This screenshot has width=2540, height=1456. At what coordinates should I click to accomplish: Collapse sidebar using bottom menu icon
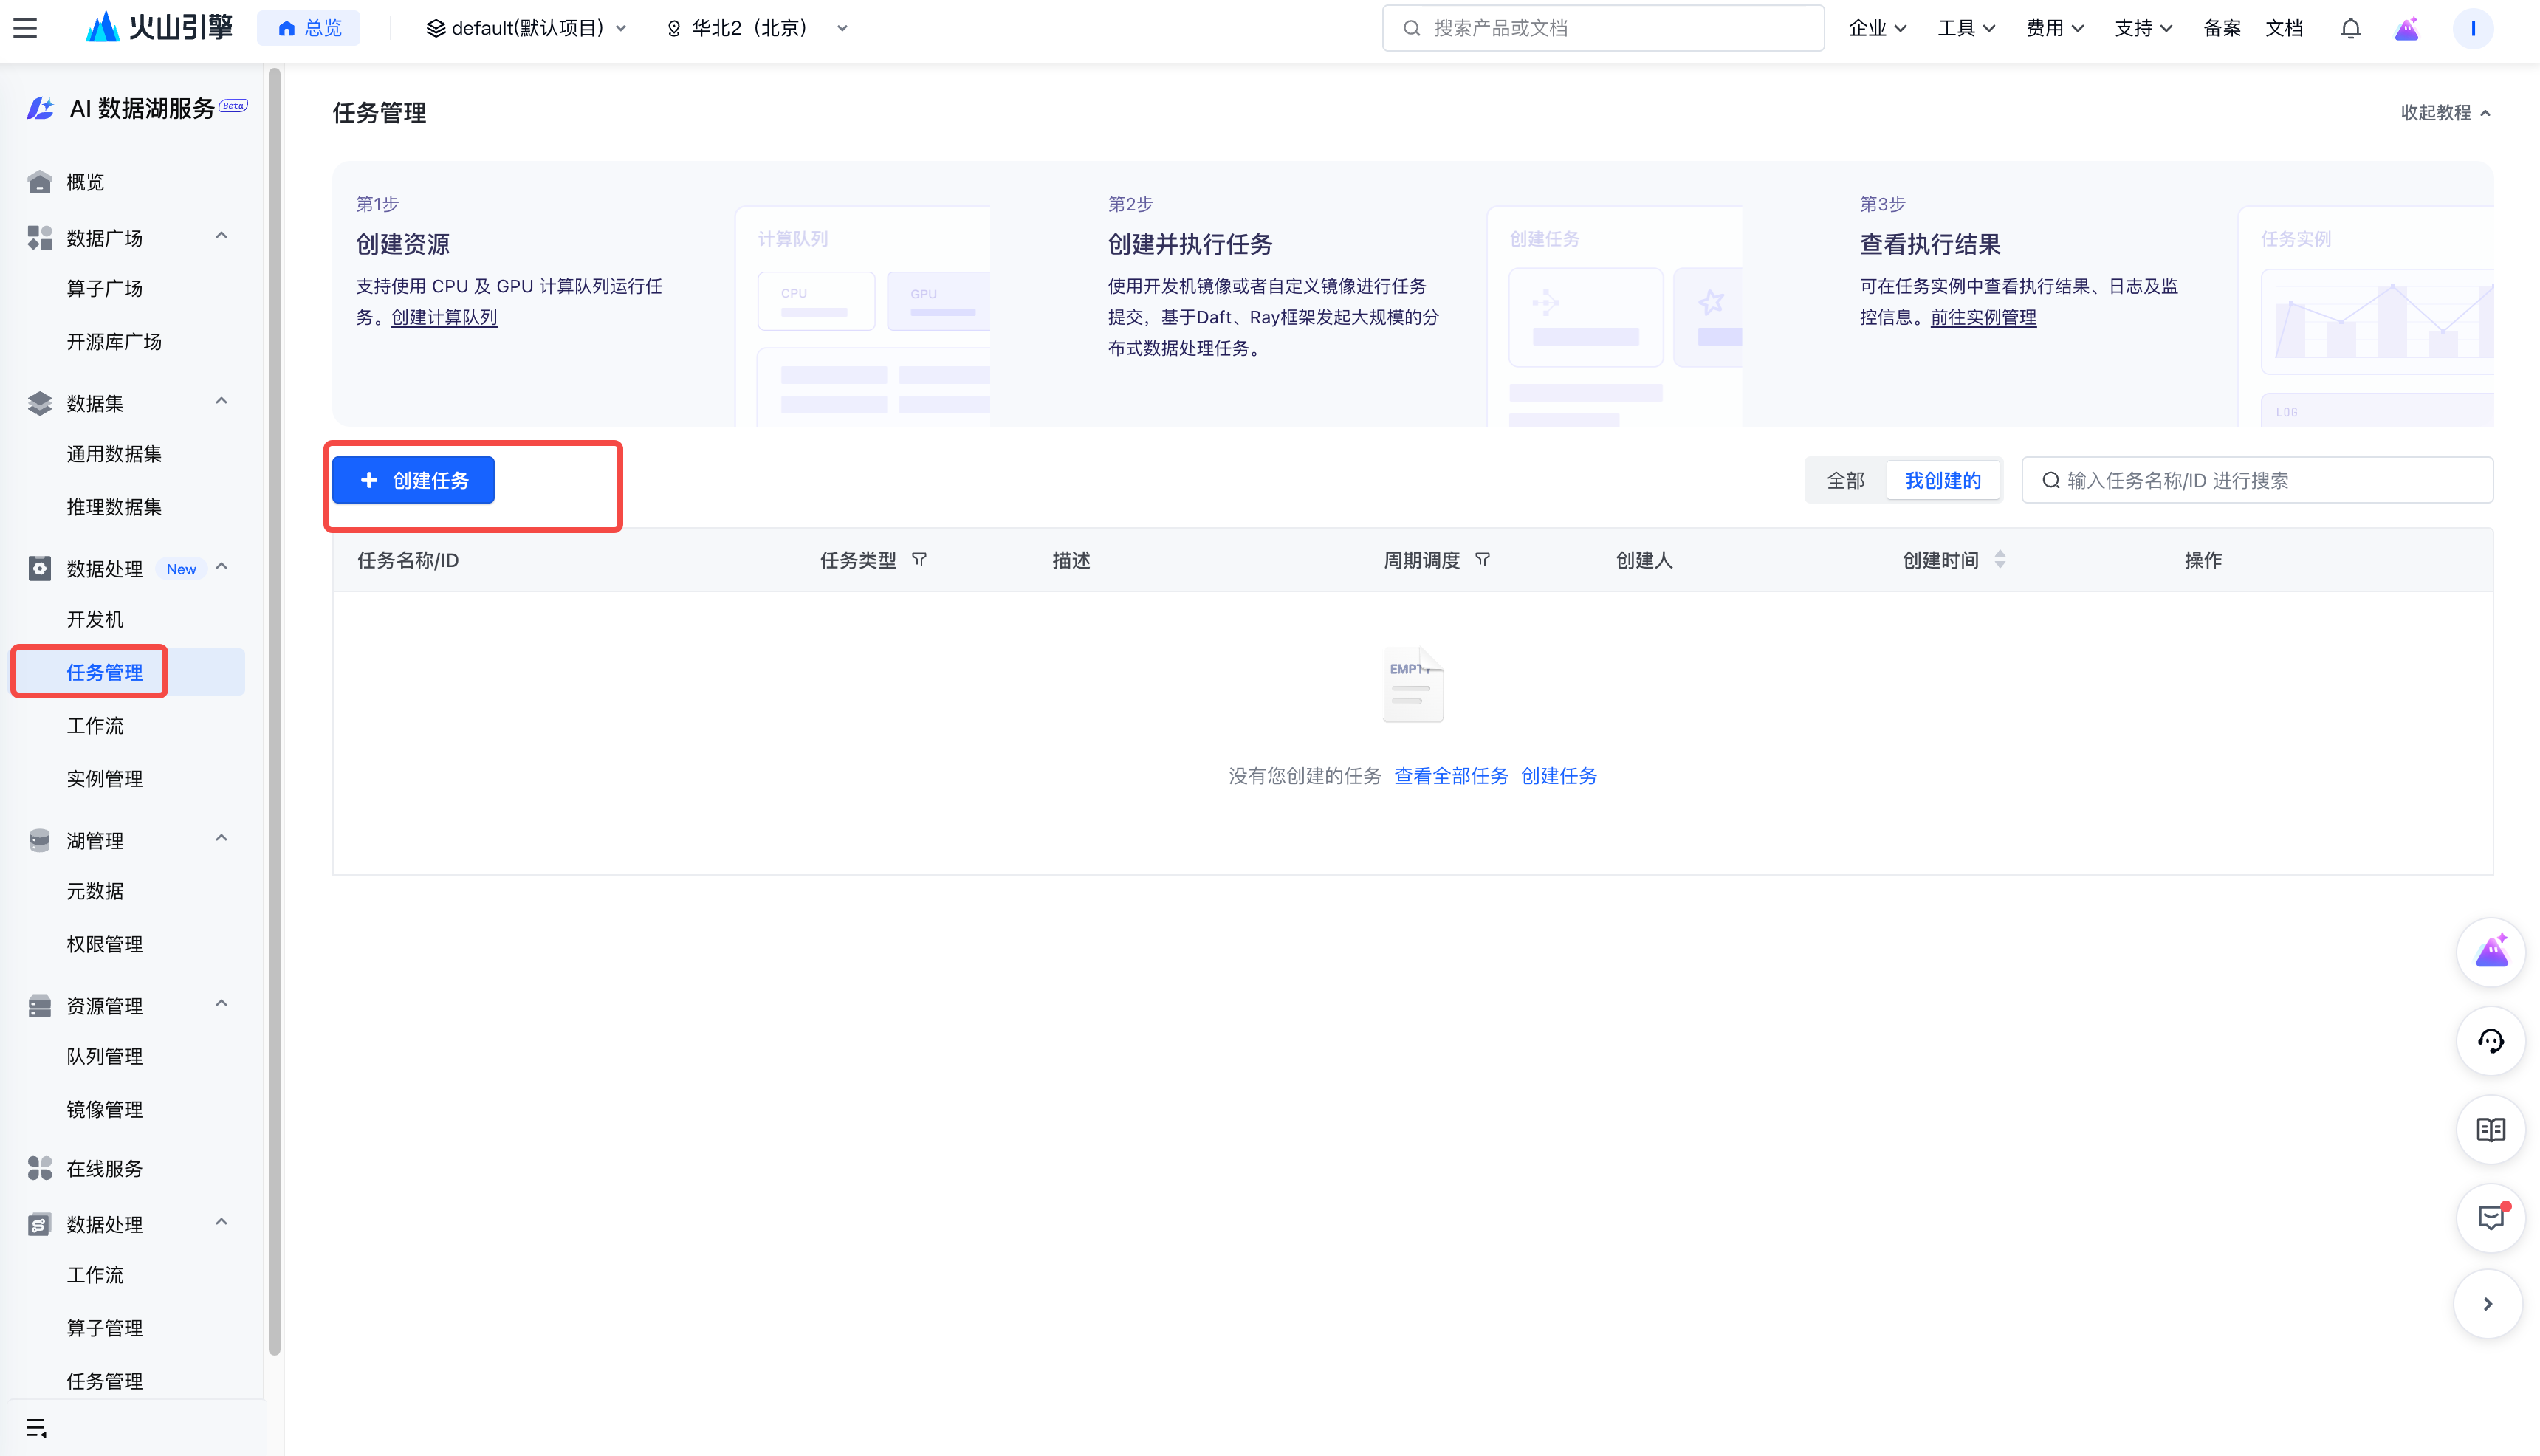(x=36, y=1428)
